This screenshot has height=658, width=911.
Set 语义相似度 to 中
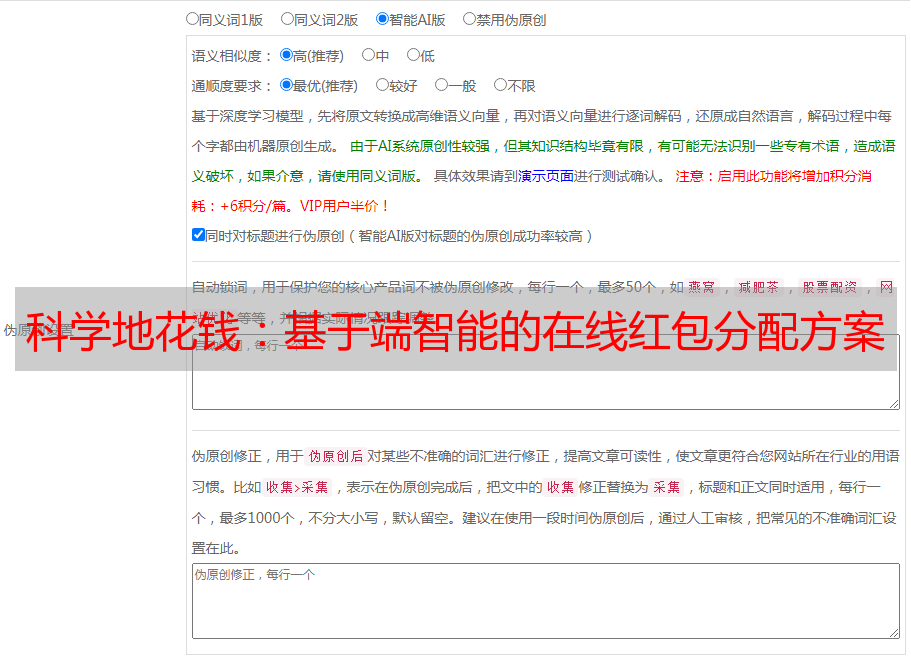368,55
